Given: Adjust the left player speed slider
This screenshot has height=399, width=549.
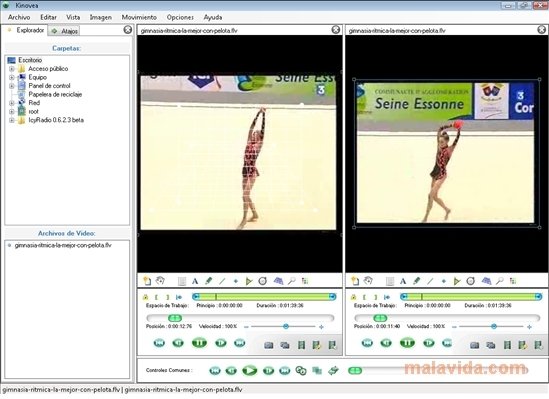Looking at the screenshot, I should click(x=286, y=327).
